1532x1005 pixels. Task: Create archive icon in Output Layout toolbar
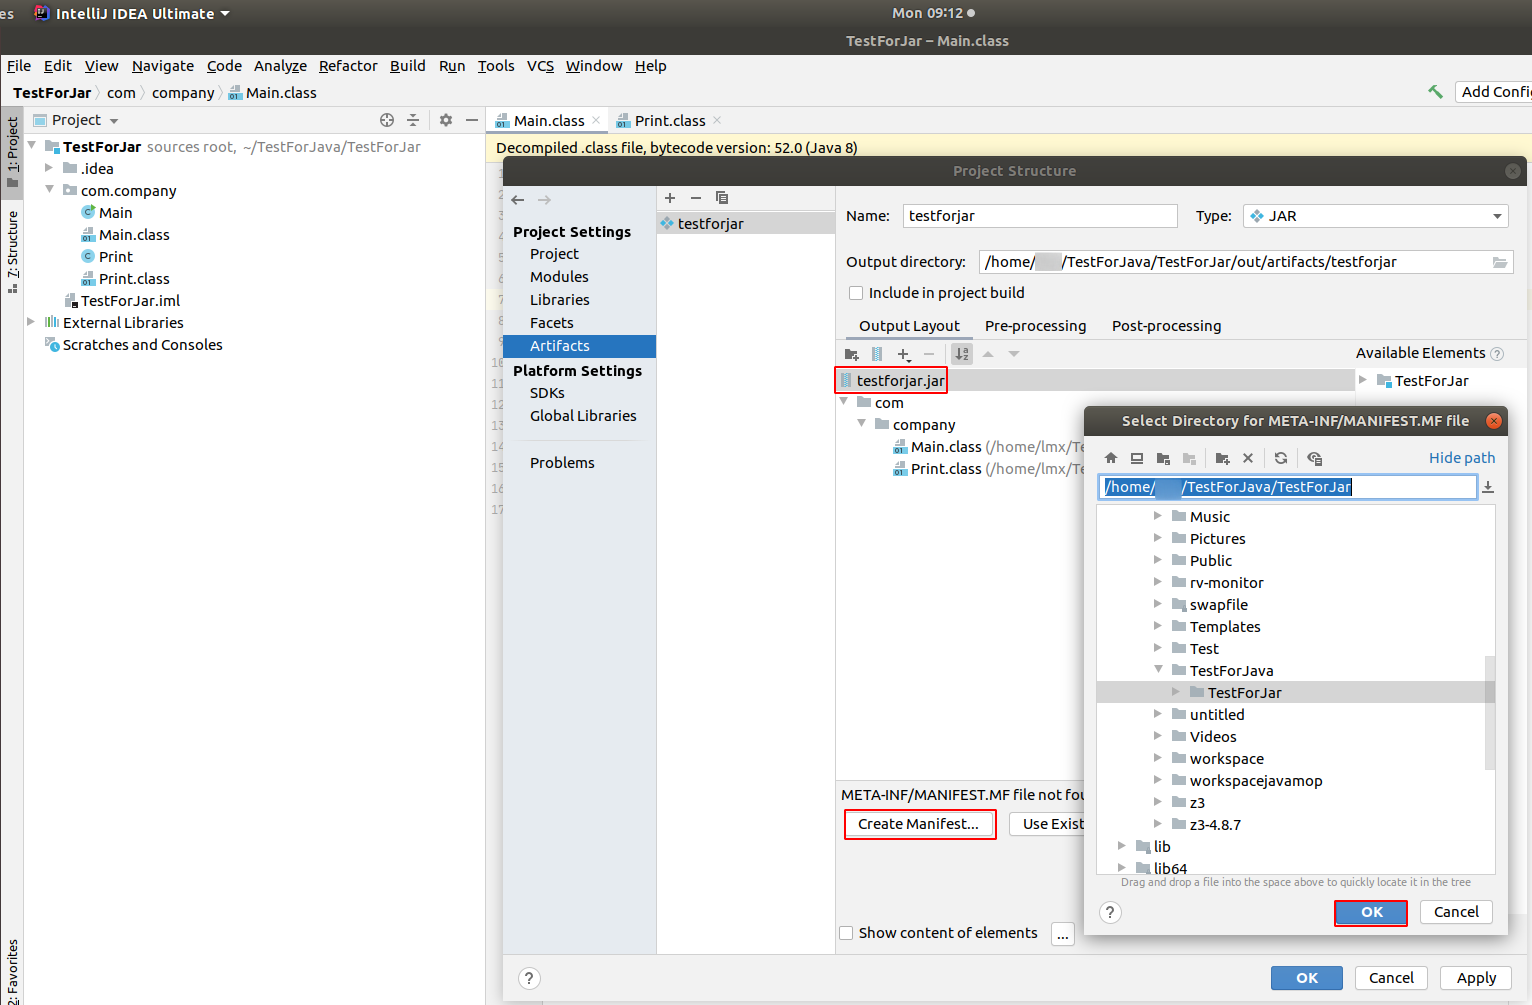coord(877,354)
